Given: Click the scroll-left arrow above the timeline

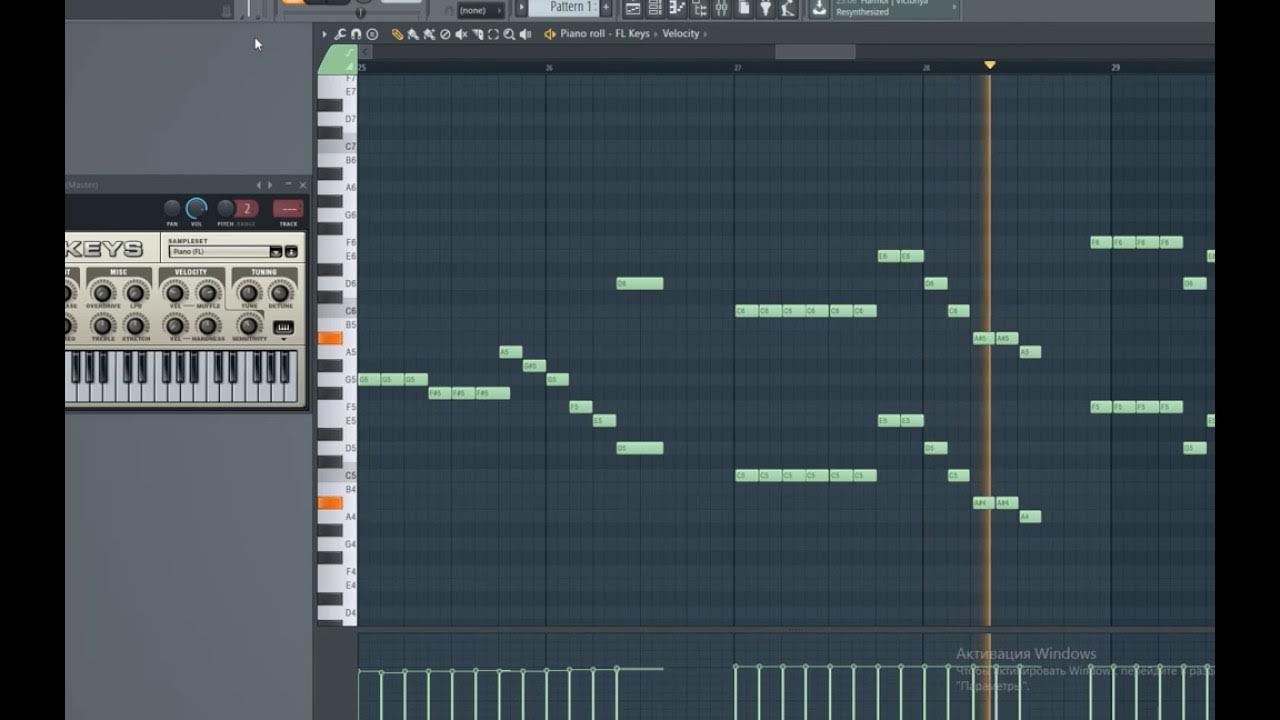Looking at the screenshot, I should 365,52.
